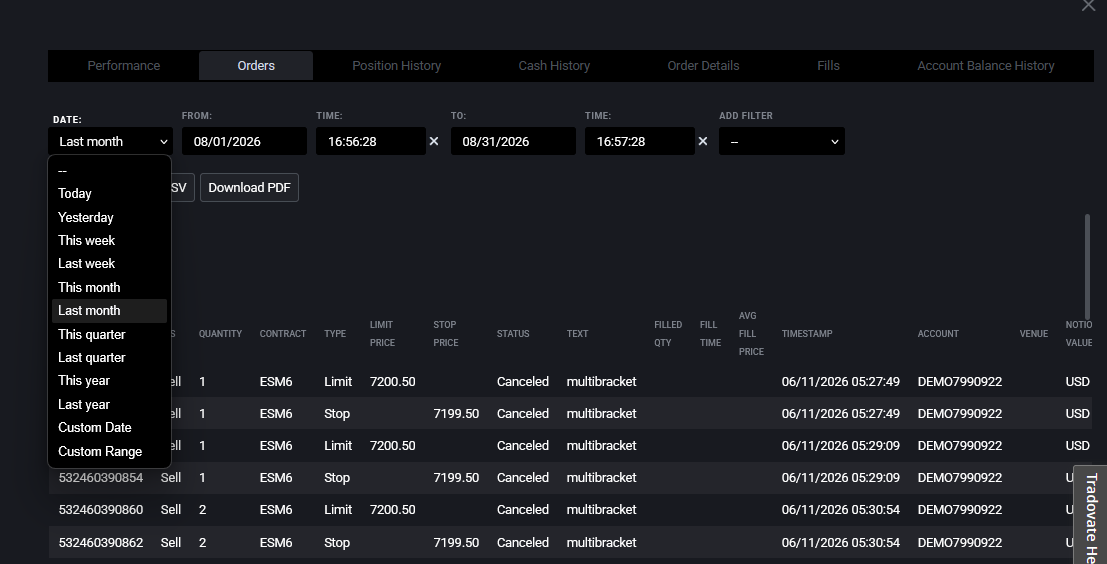Download the report as PDF
This screenshot has width=1107, height=564.
point(249,188)
